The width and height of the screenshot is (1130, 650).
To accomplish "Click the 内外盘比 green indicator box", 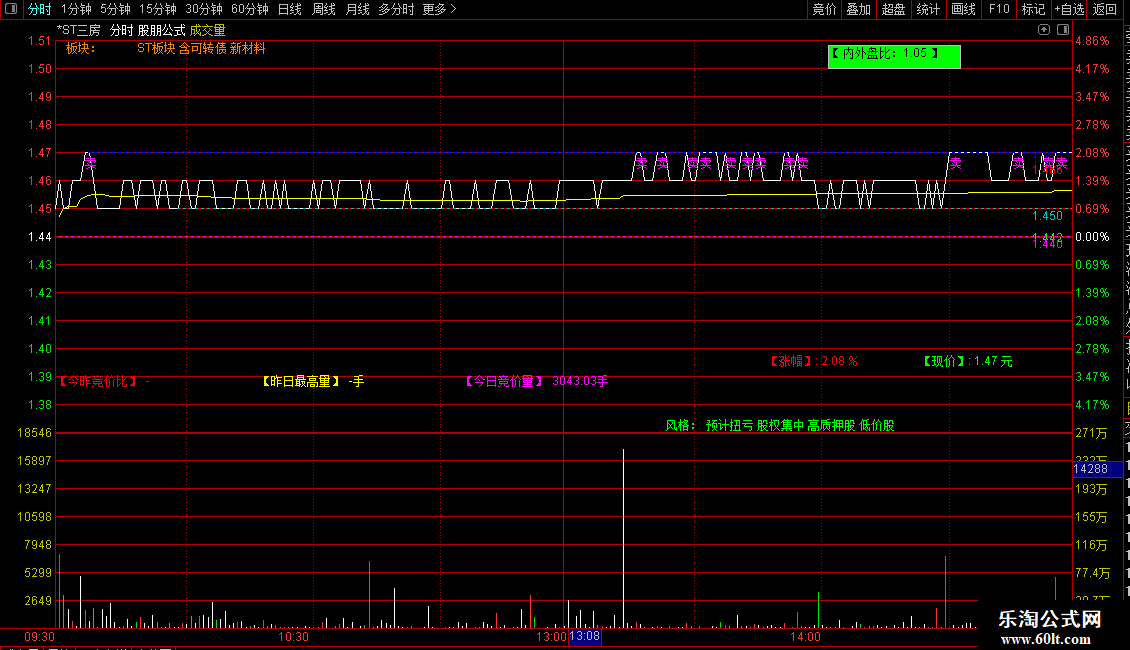I will [x=894, y=57].
